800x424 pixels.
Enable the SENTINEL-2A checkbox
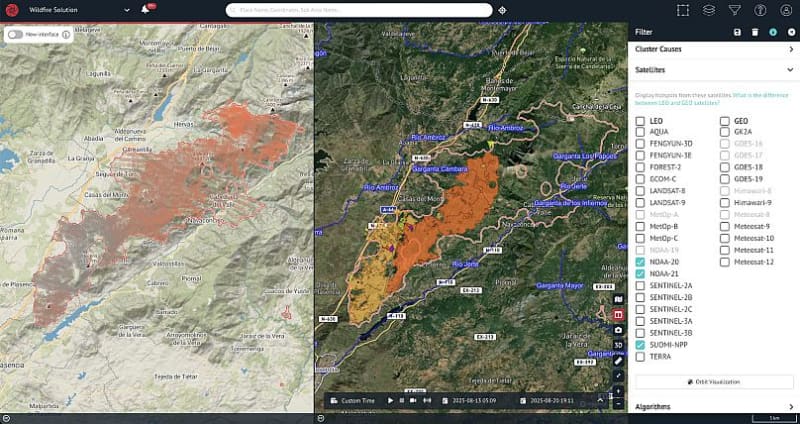point(640,285)
